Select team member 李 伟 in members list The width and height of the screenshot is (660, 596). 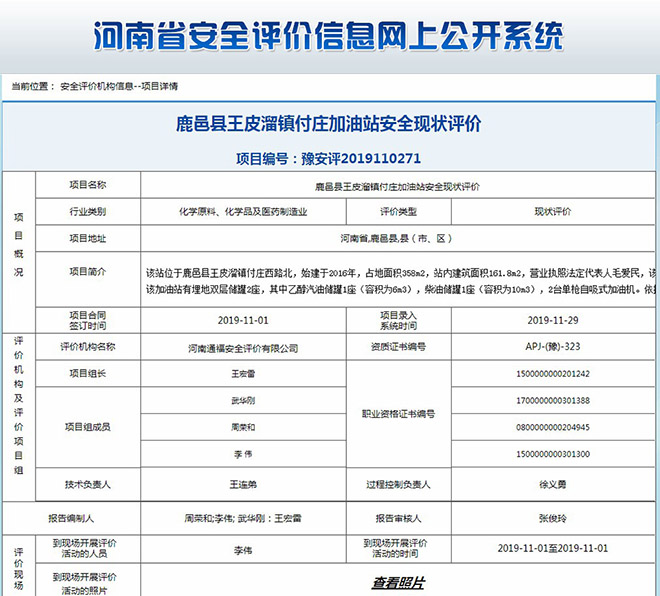click(243, 454)
